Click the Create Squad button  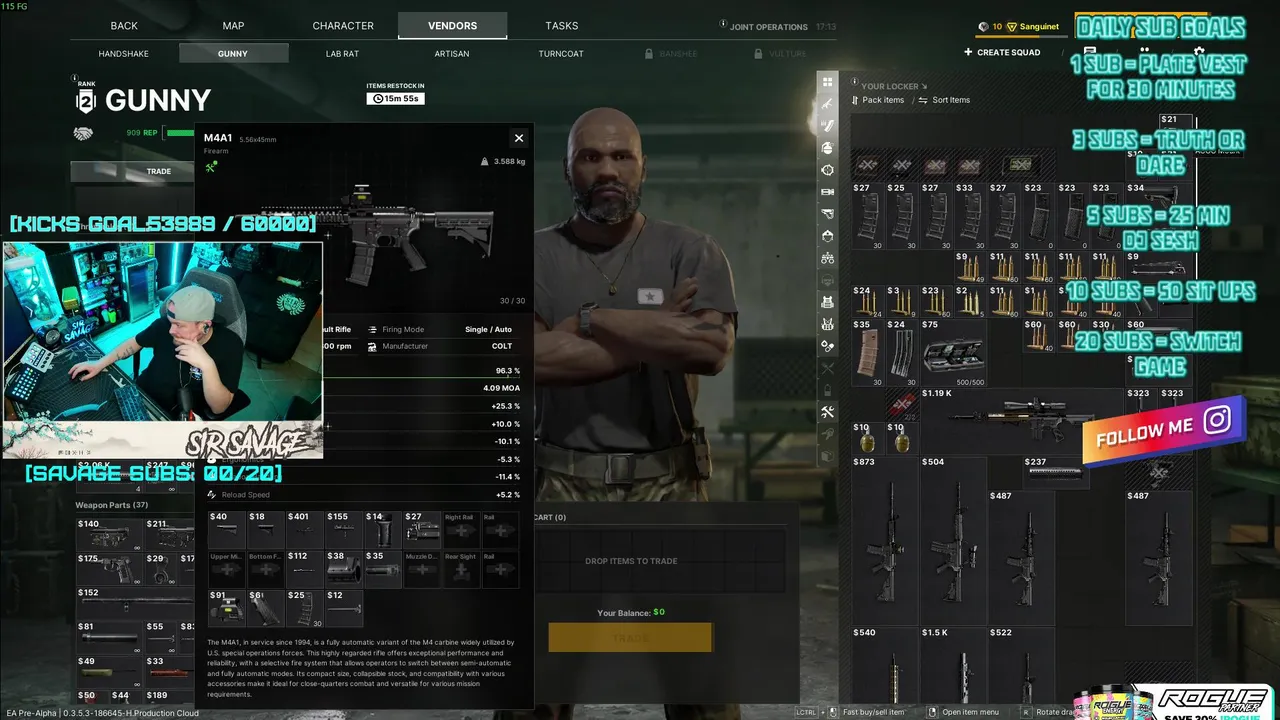click(1002, 52)
